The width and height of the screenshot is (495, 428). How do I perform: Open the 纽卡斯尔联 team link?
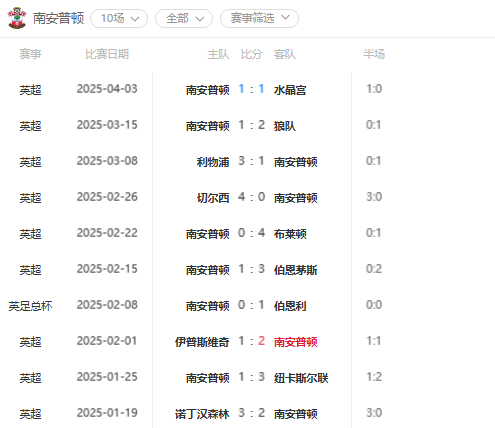(x=301, y=378)
